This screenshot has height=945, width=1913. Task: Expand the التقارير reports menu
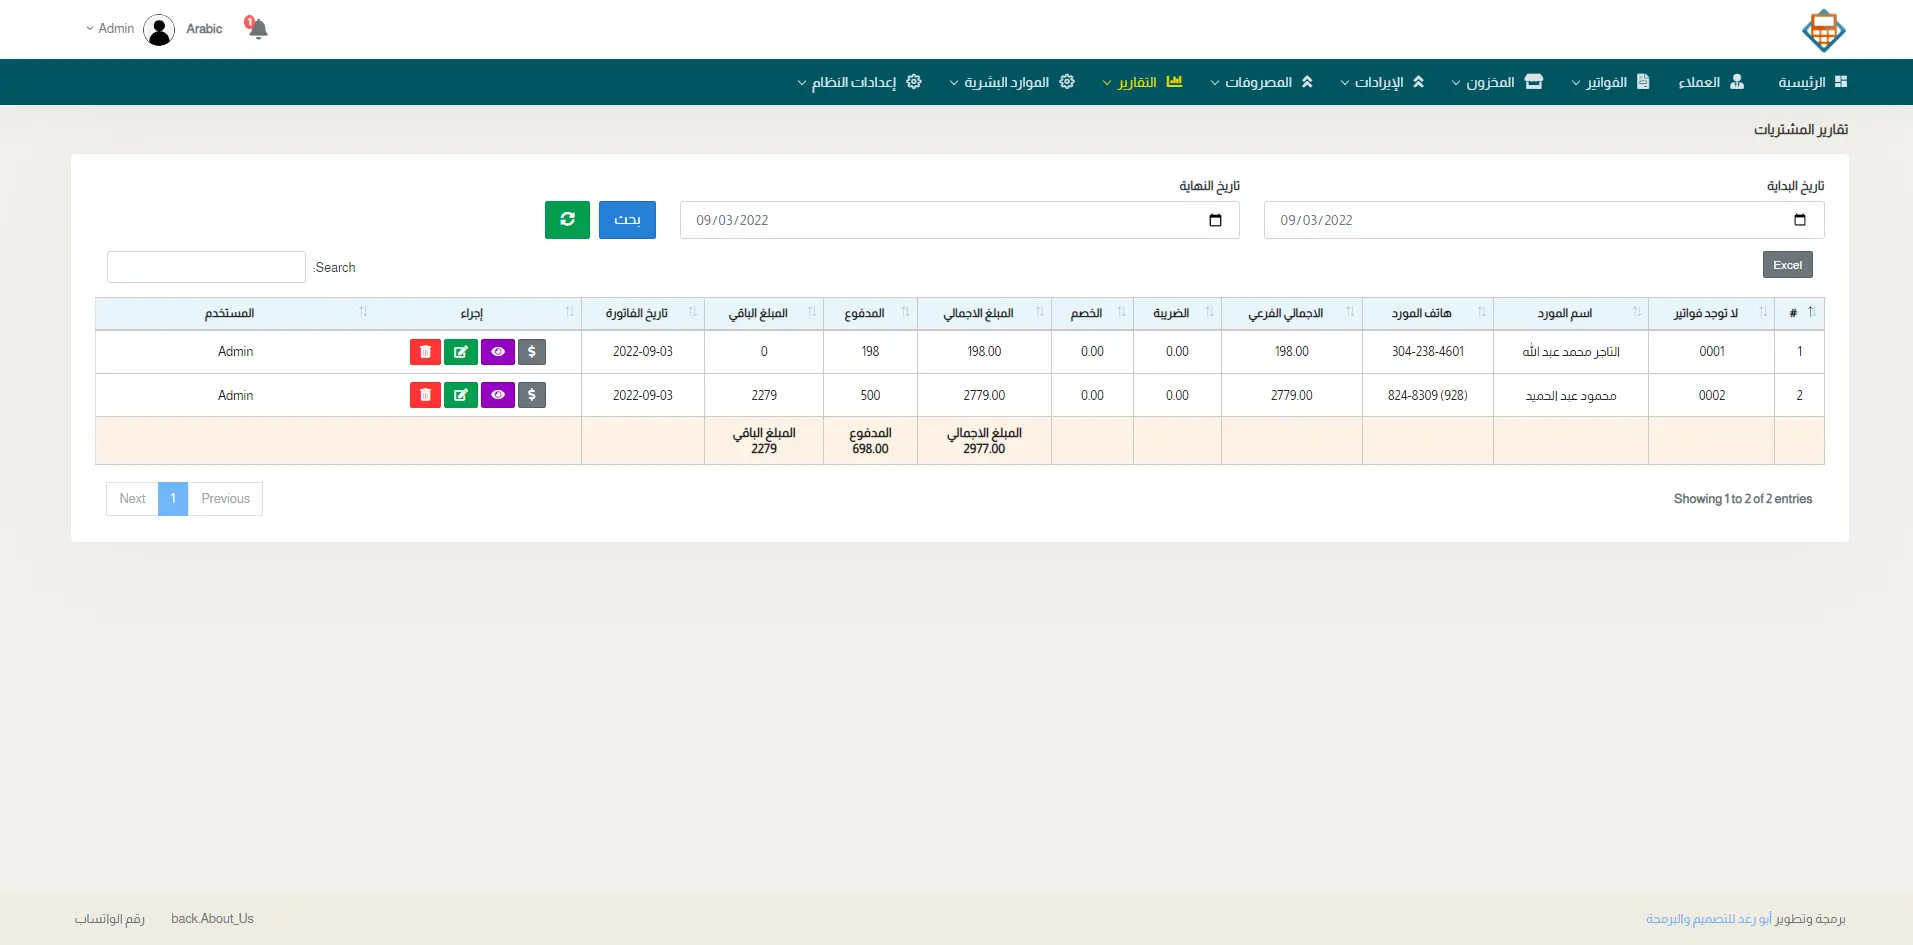tap(1141, 82)
